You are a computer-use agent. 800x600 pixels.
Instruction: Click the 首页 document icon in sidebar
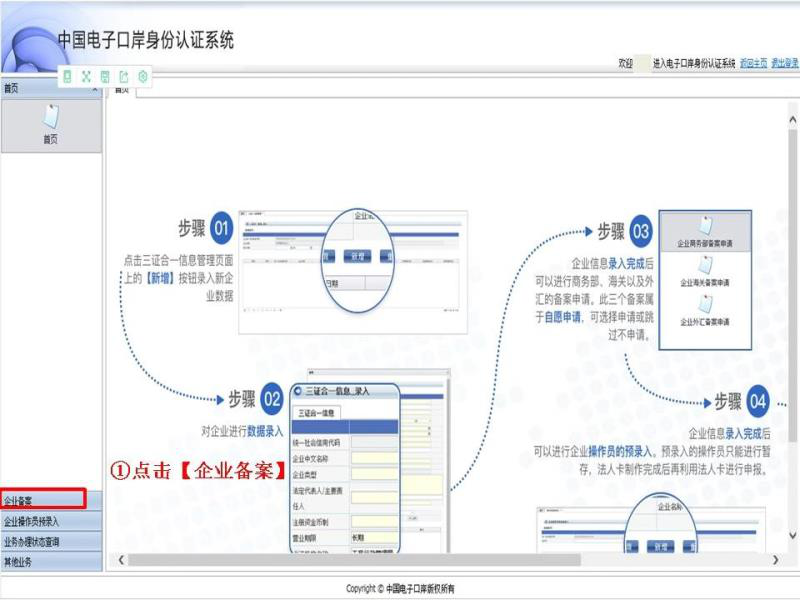tap(50, 118)
